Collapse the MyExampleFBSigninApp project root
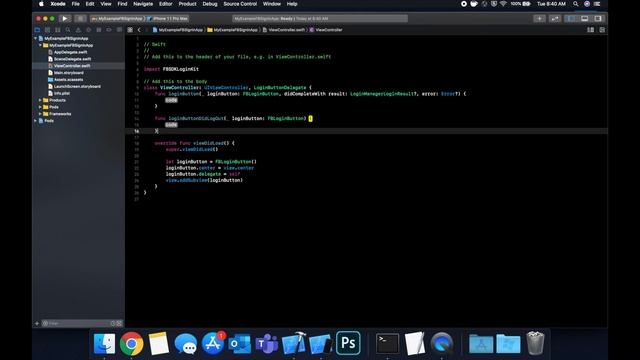This screenshot has height=360, width=640. 36,38
